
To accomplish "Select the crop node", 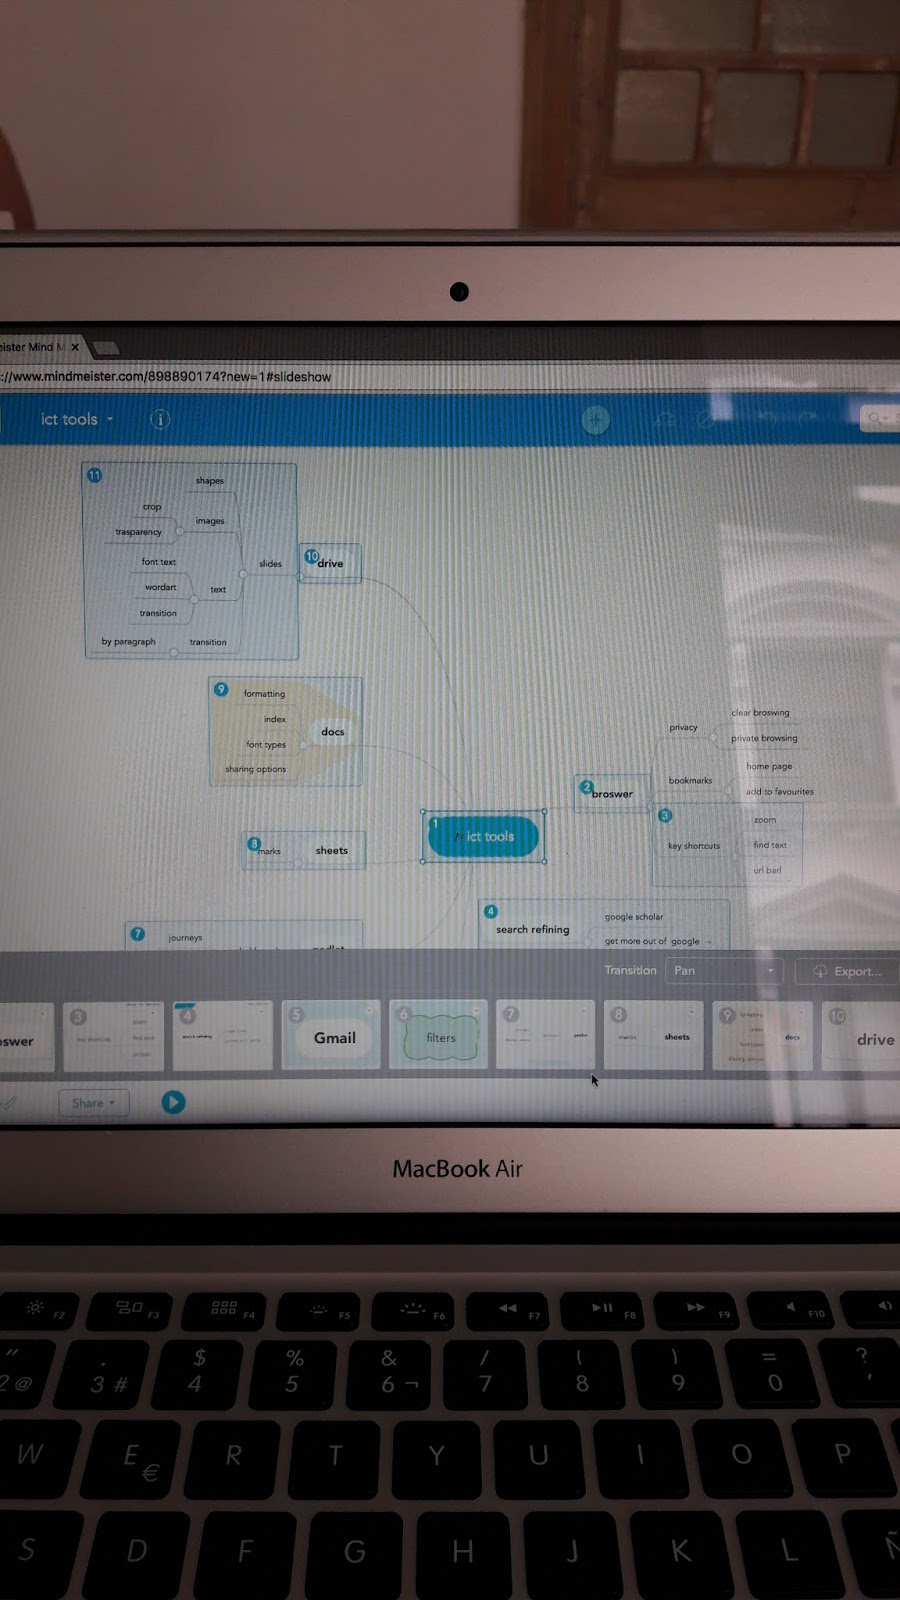I will point(152,507).
